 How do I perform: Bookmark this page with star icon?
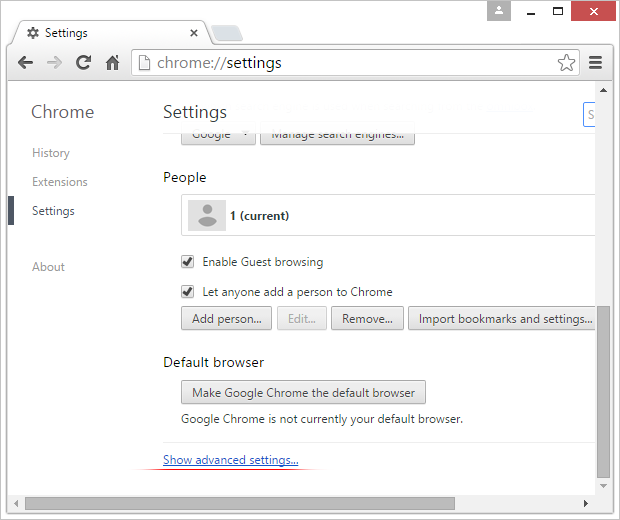pyautogui.click(x=566, y=62)
